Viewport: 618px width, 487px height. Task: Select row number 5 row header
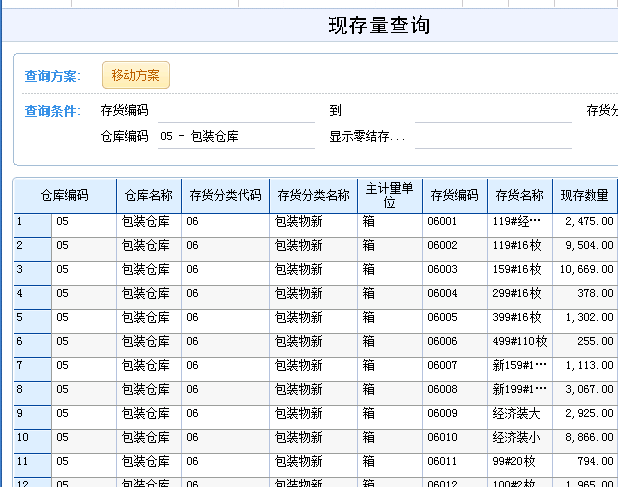point(31,318)
